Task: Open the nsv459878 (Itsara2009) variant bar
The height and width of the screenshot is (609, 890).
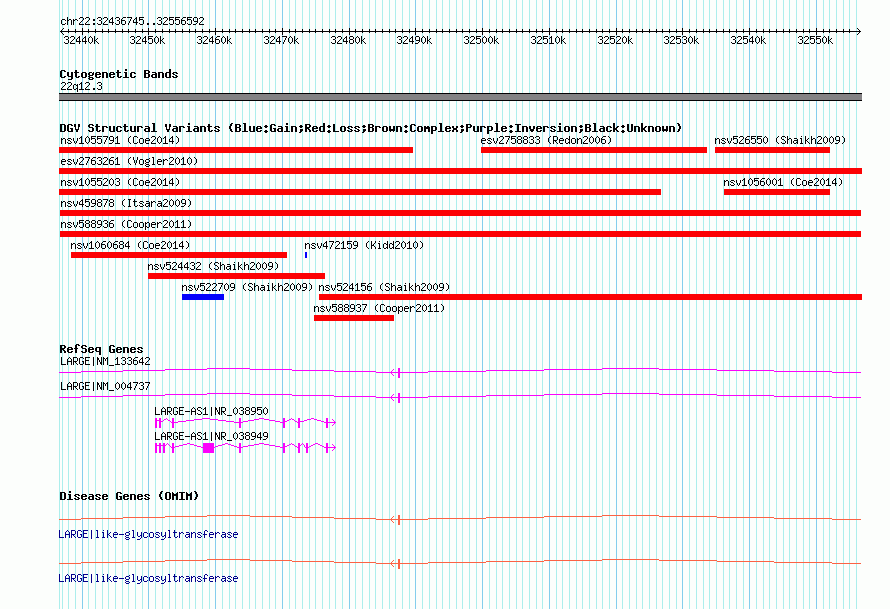Action: [460, 213]
